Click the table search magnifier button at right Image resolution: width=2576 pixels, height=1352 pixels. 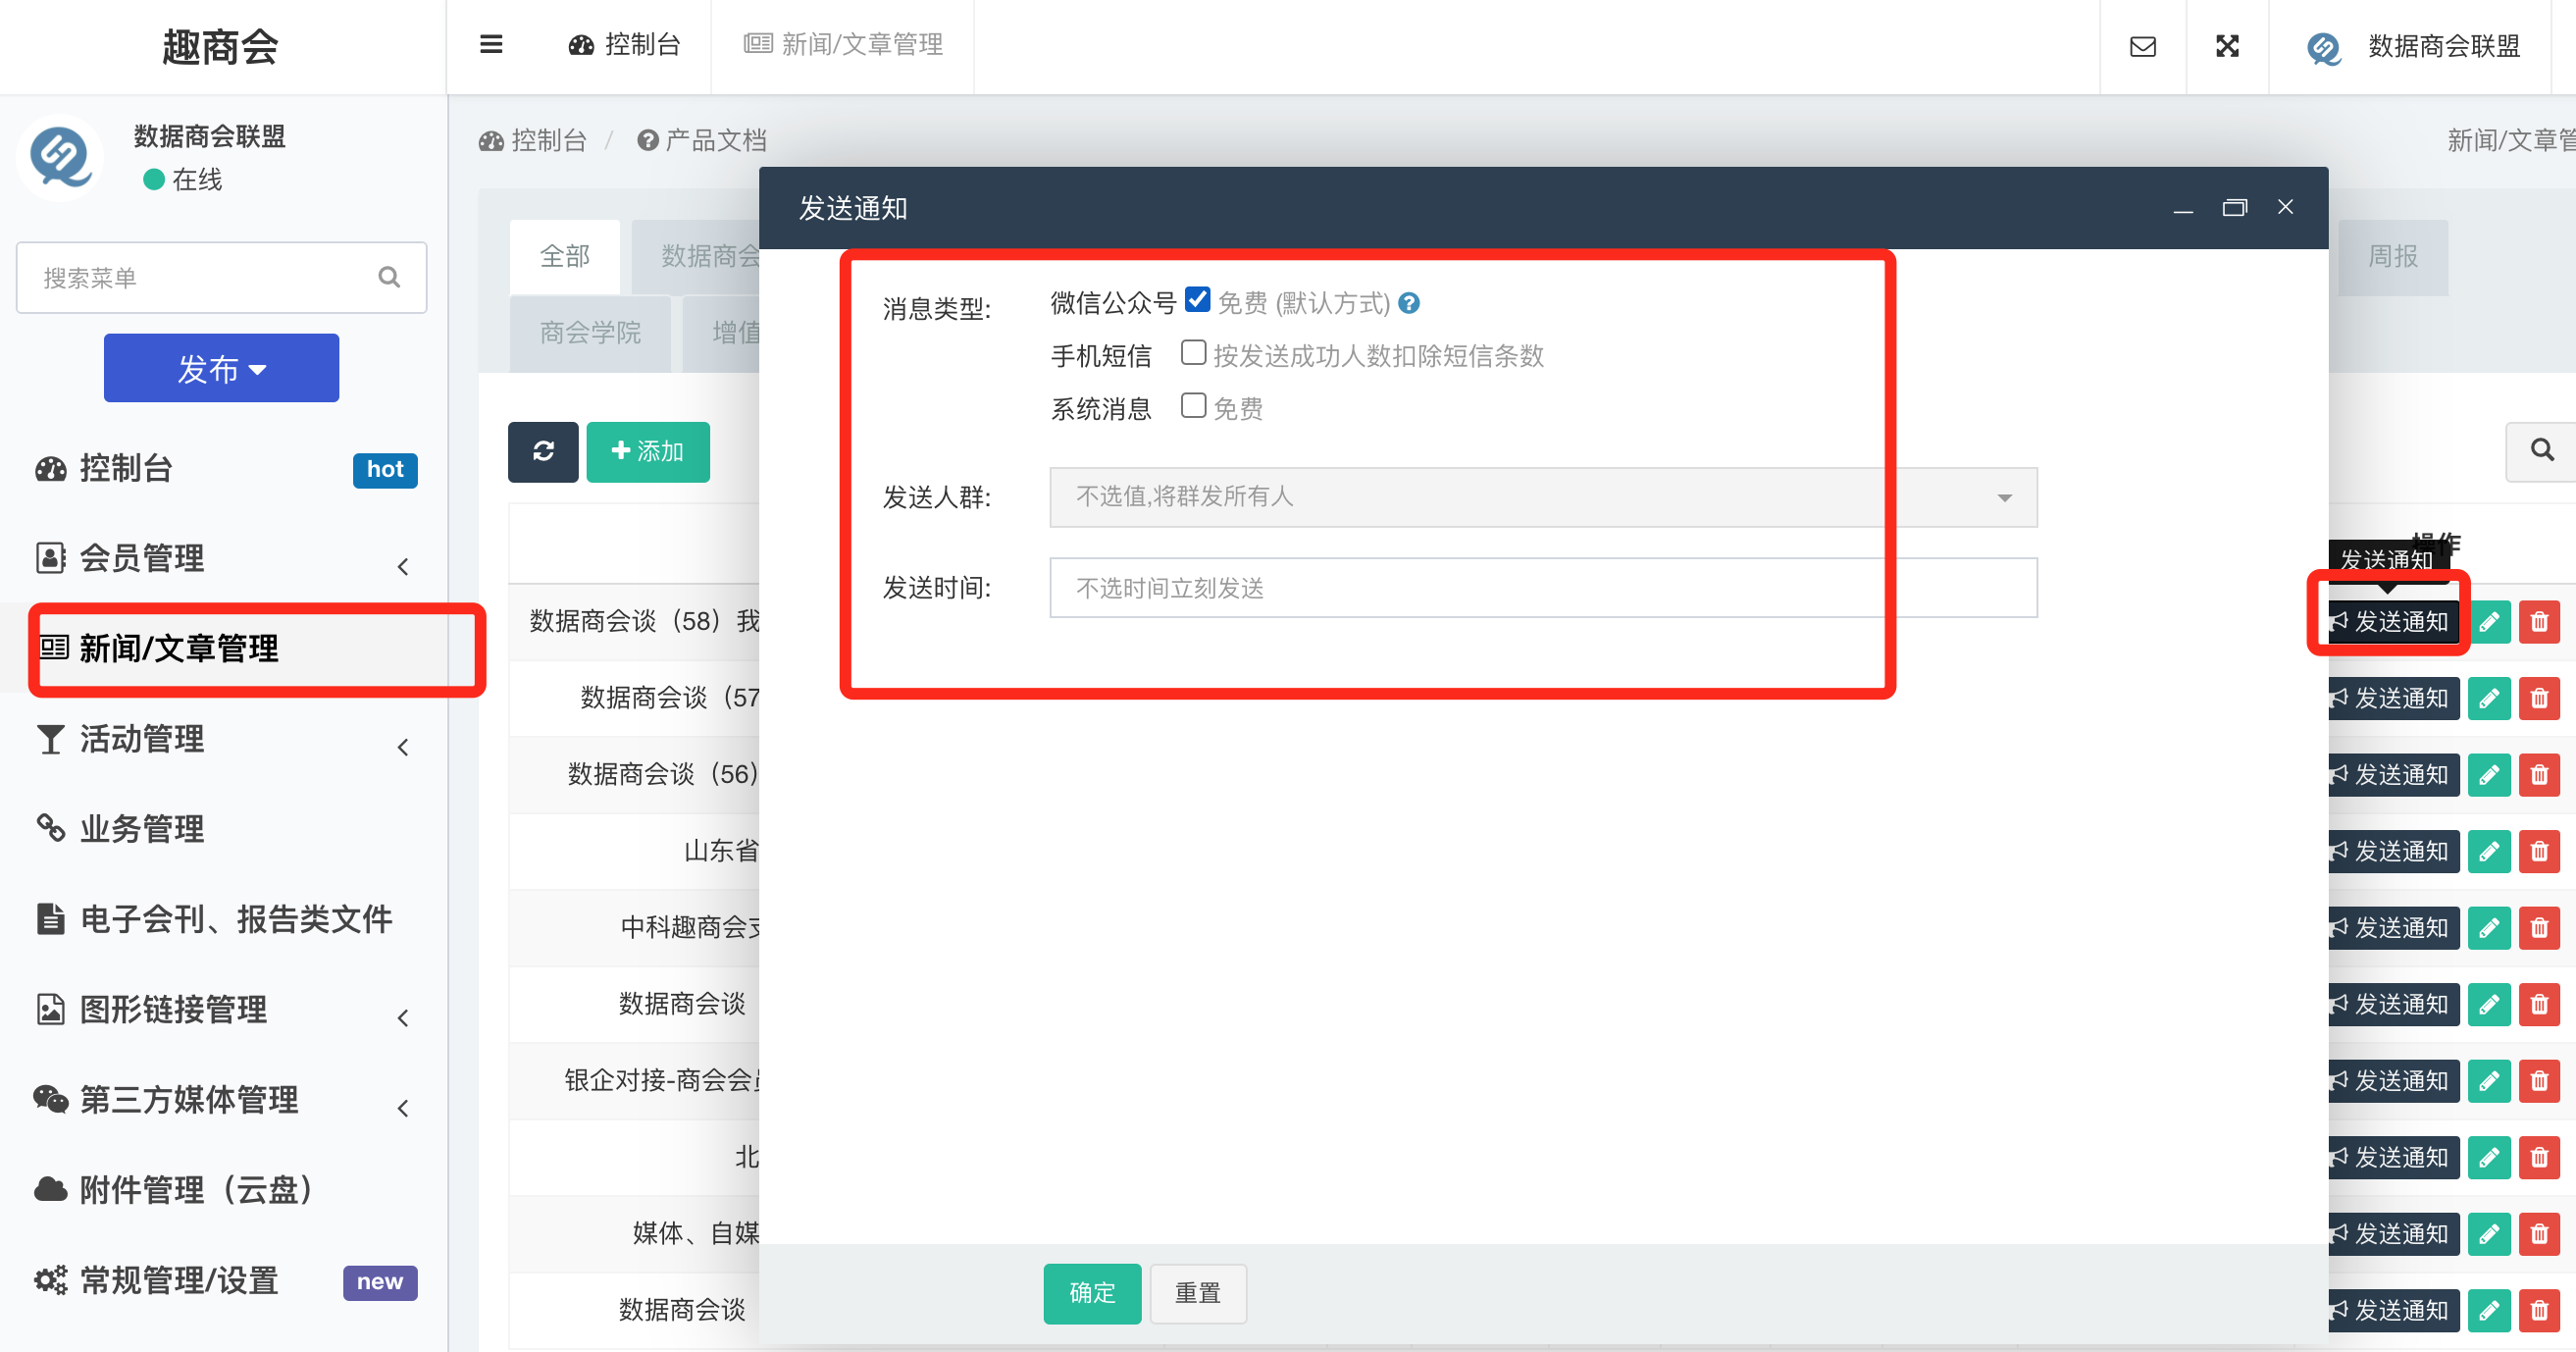(x=2541, y=450)
